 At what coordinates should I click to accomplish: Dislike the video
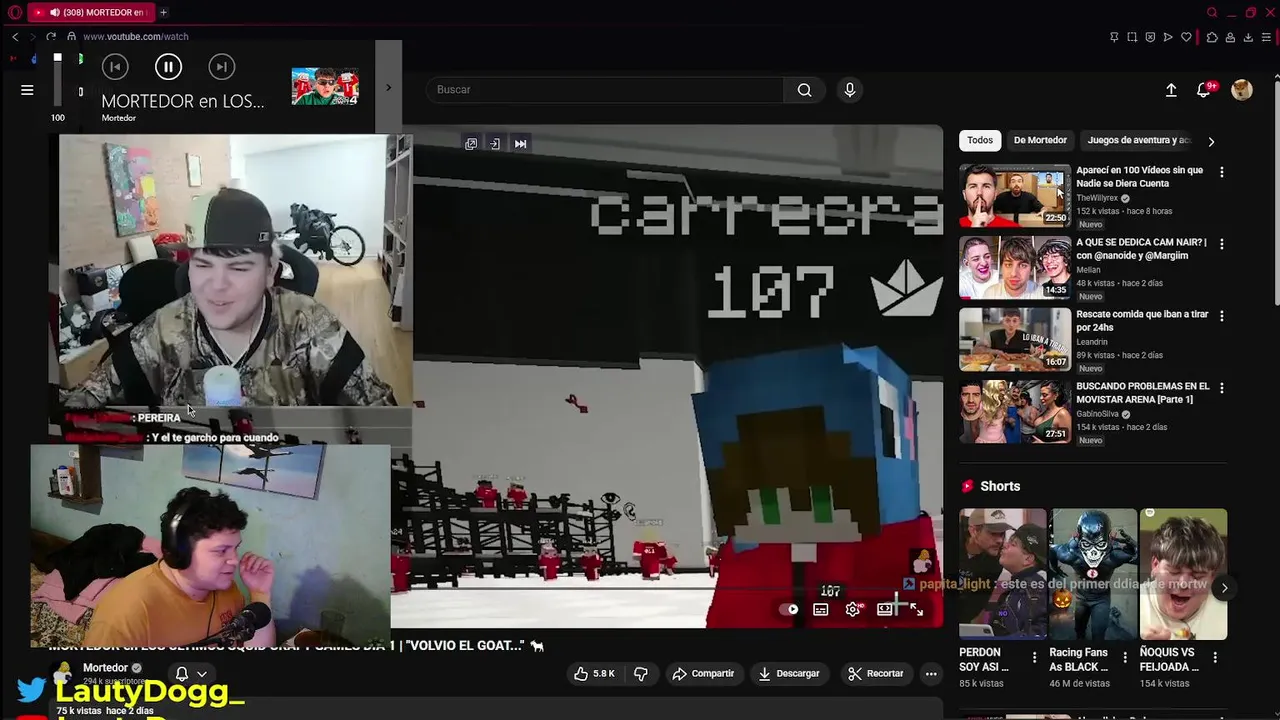pyautogui.click(x=641, y=674)
